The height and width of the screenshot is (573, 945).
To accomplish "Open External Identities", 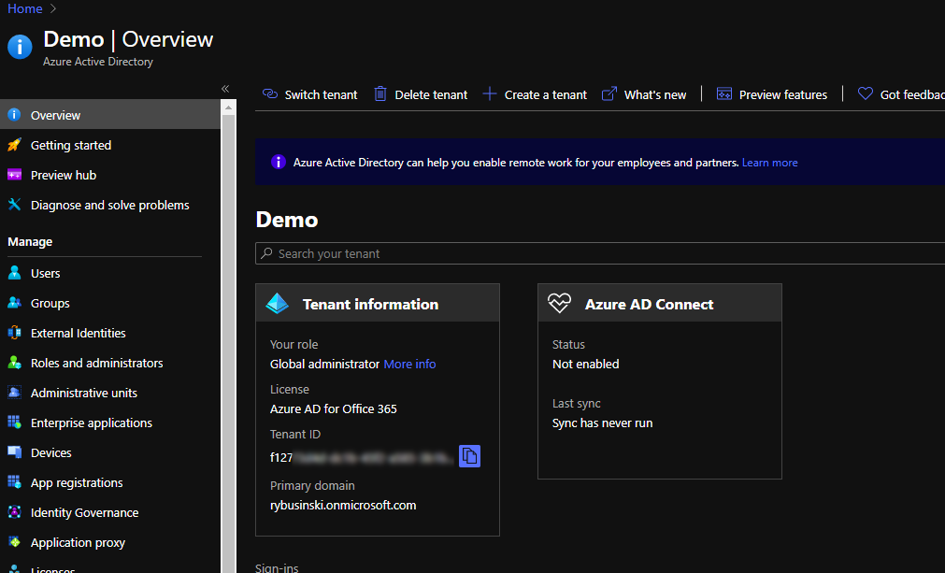I will [x=78, y=333].
